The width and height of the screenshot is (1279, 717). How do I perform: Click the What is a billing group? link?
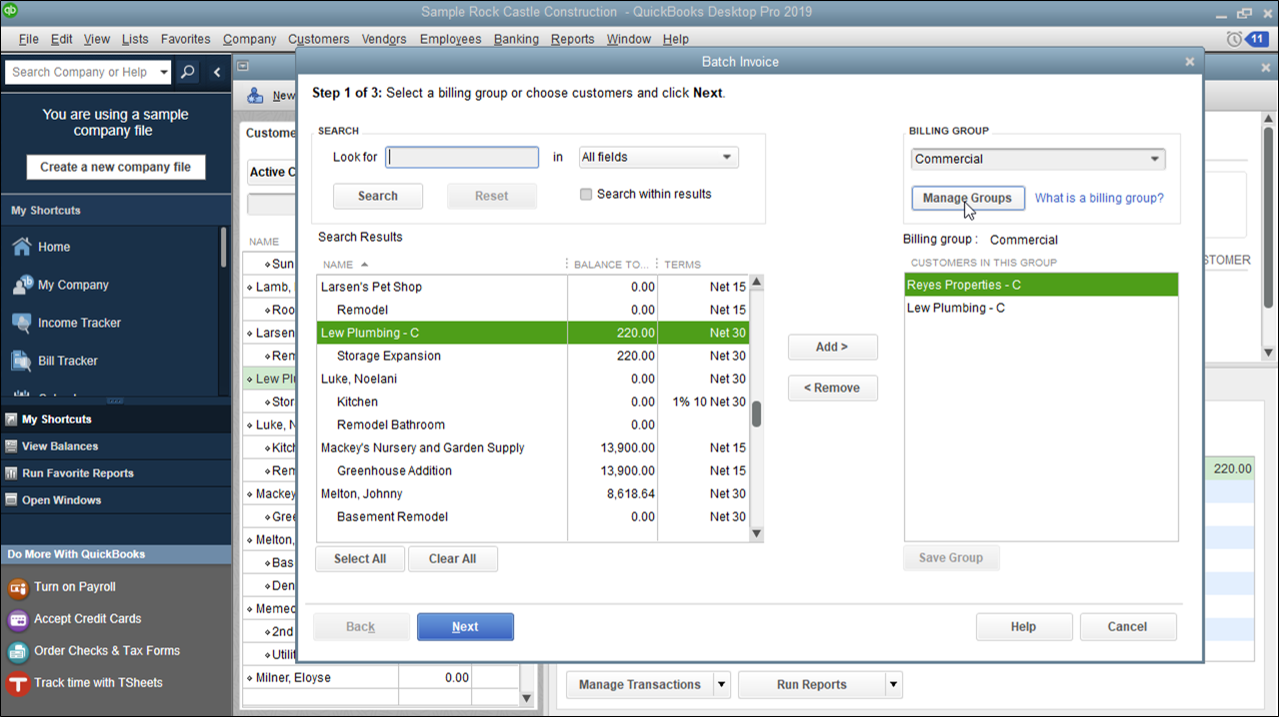[x=1098, y=198]
